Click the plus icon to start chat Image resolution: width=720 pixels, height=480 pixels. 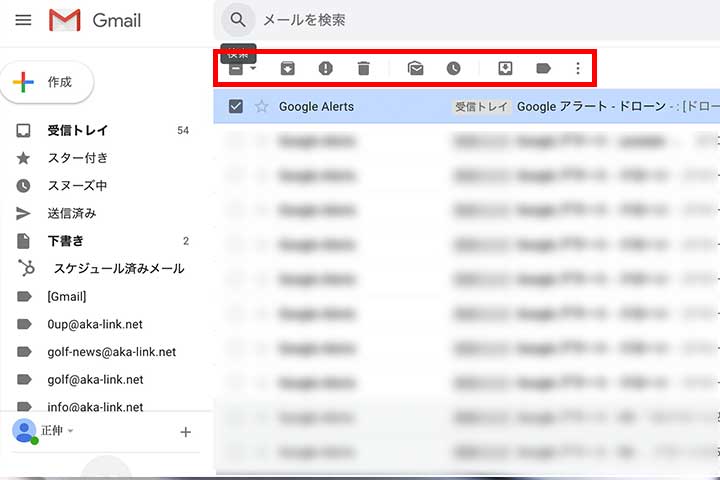click(186, 432)
